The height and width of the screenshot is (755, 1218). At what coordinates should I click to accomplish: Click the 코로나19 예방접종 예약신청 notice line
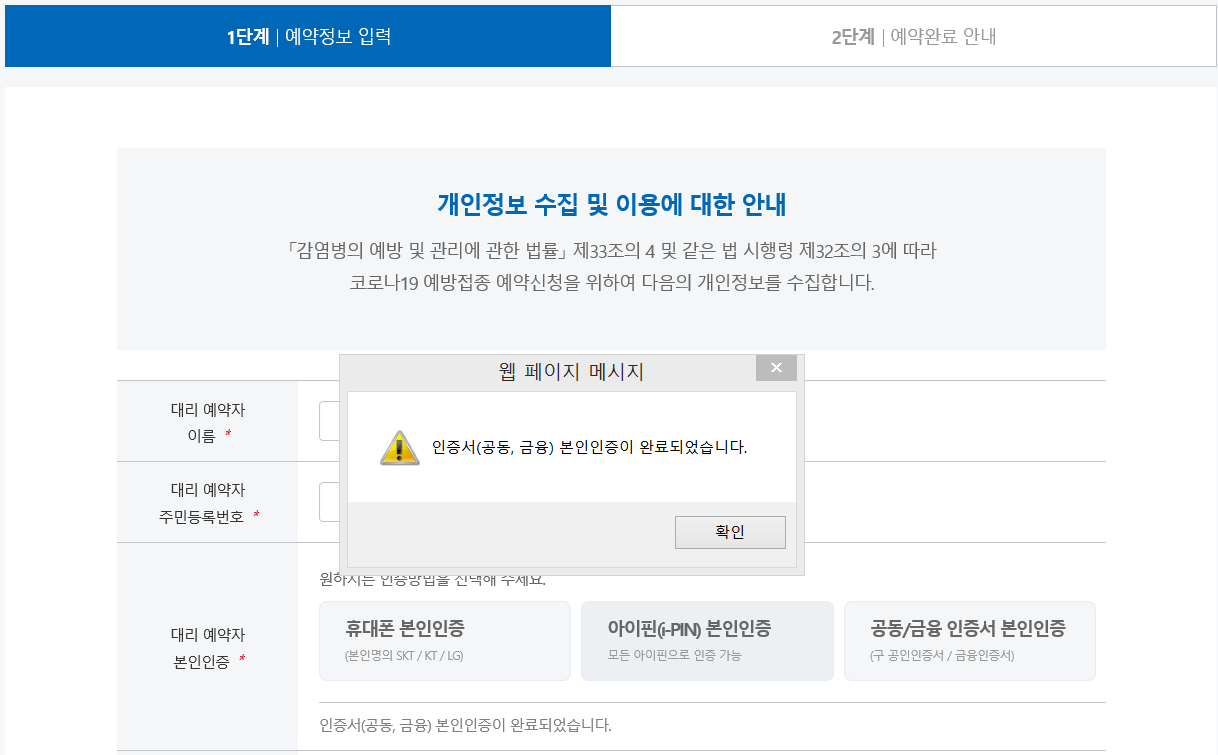pos(612,282)
